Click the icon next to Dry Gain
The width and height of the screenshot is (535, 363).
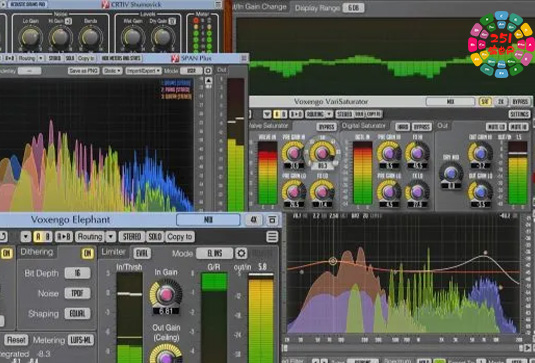pyautogui.click(x=172, y=21)
